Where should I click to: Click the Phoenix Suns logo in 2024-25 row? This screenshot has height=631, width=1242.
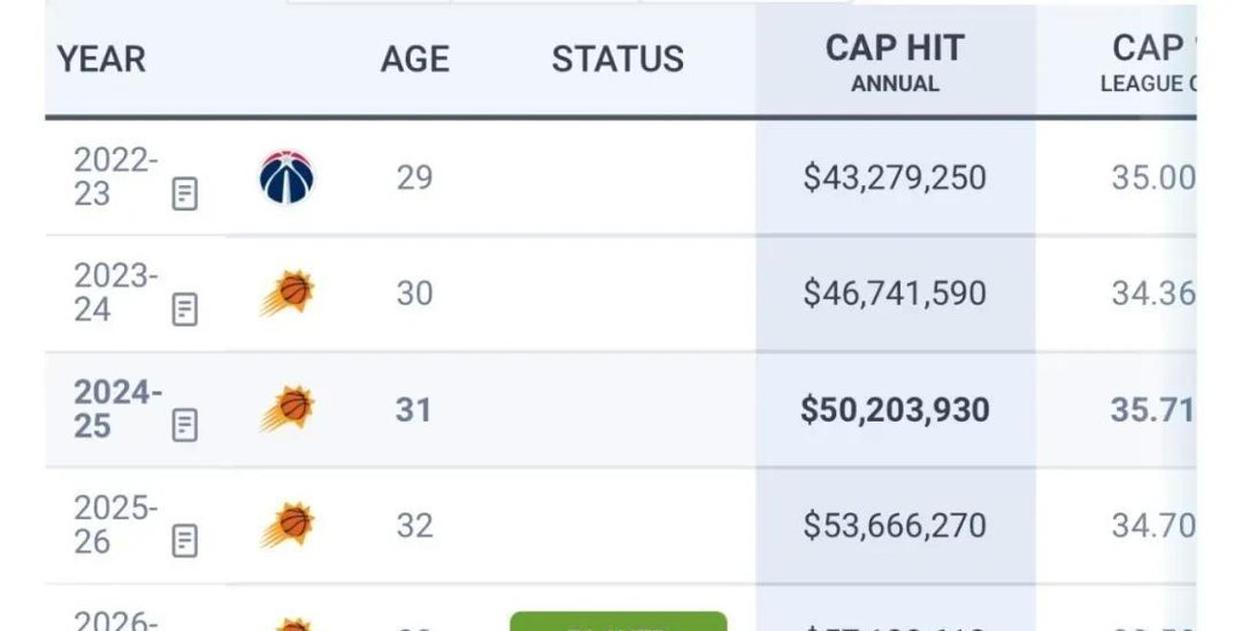[288, 409]
